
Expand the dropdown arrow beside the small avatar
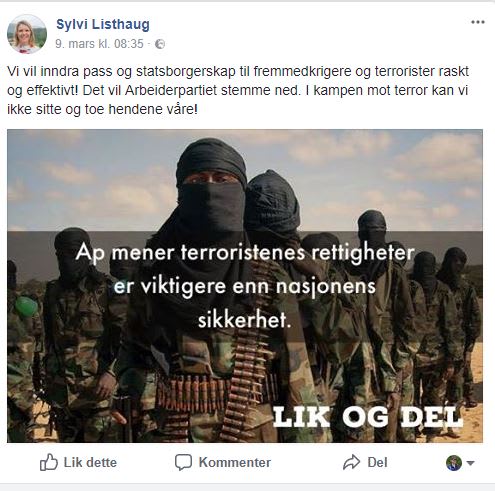pos(470,463)
